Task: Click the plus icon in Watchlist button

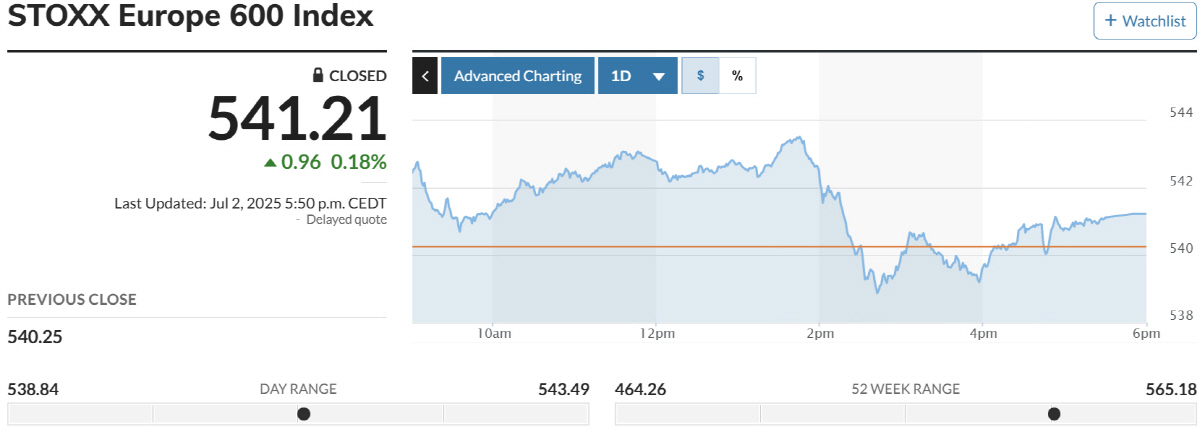Action: 1111,21
